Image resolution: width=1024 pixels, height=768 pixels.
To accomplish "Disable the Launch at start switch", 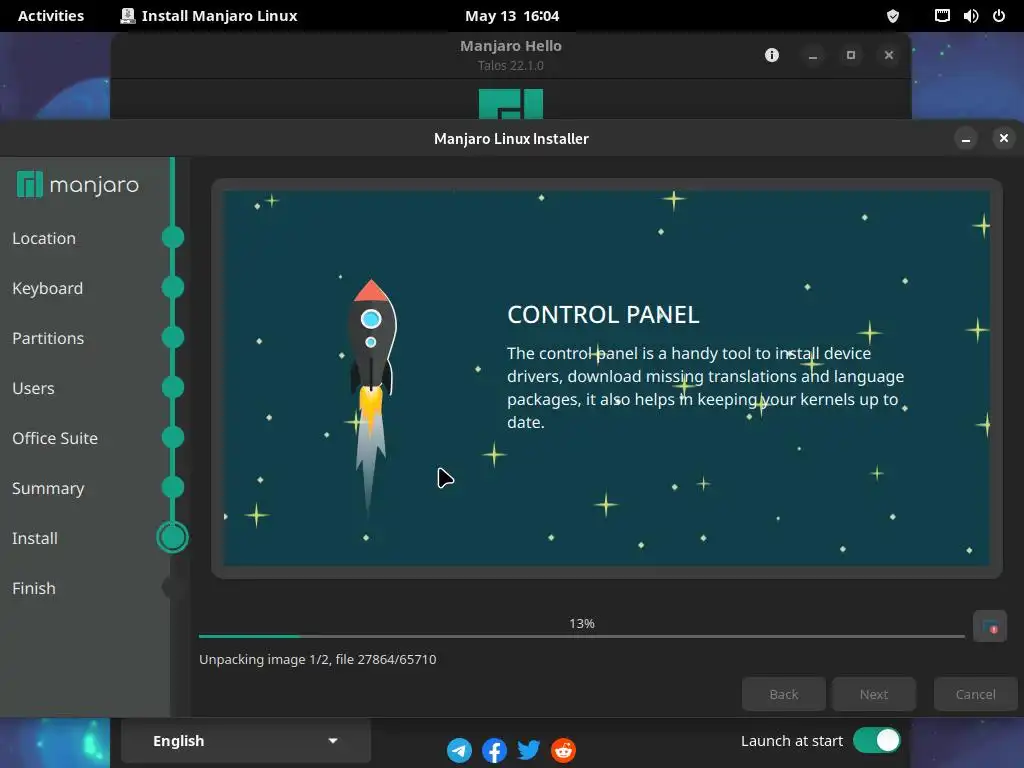I will 876,741.
